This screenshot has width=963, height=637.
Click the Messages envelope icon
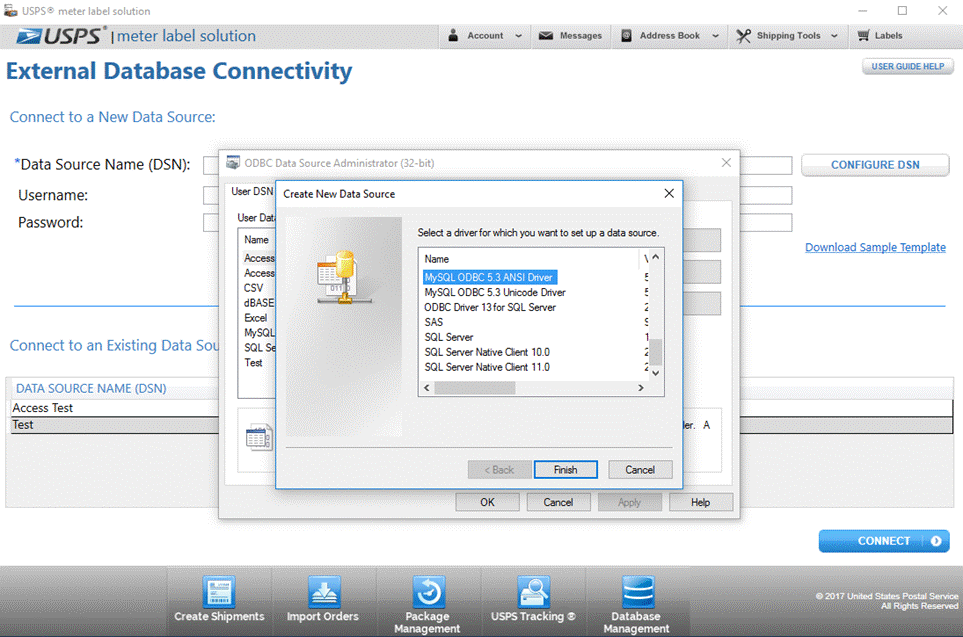click(545, 36)
